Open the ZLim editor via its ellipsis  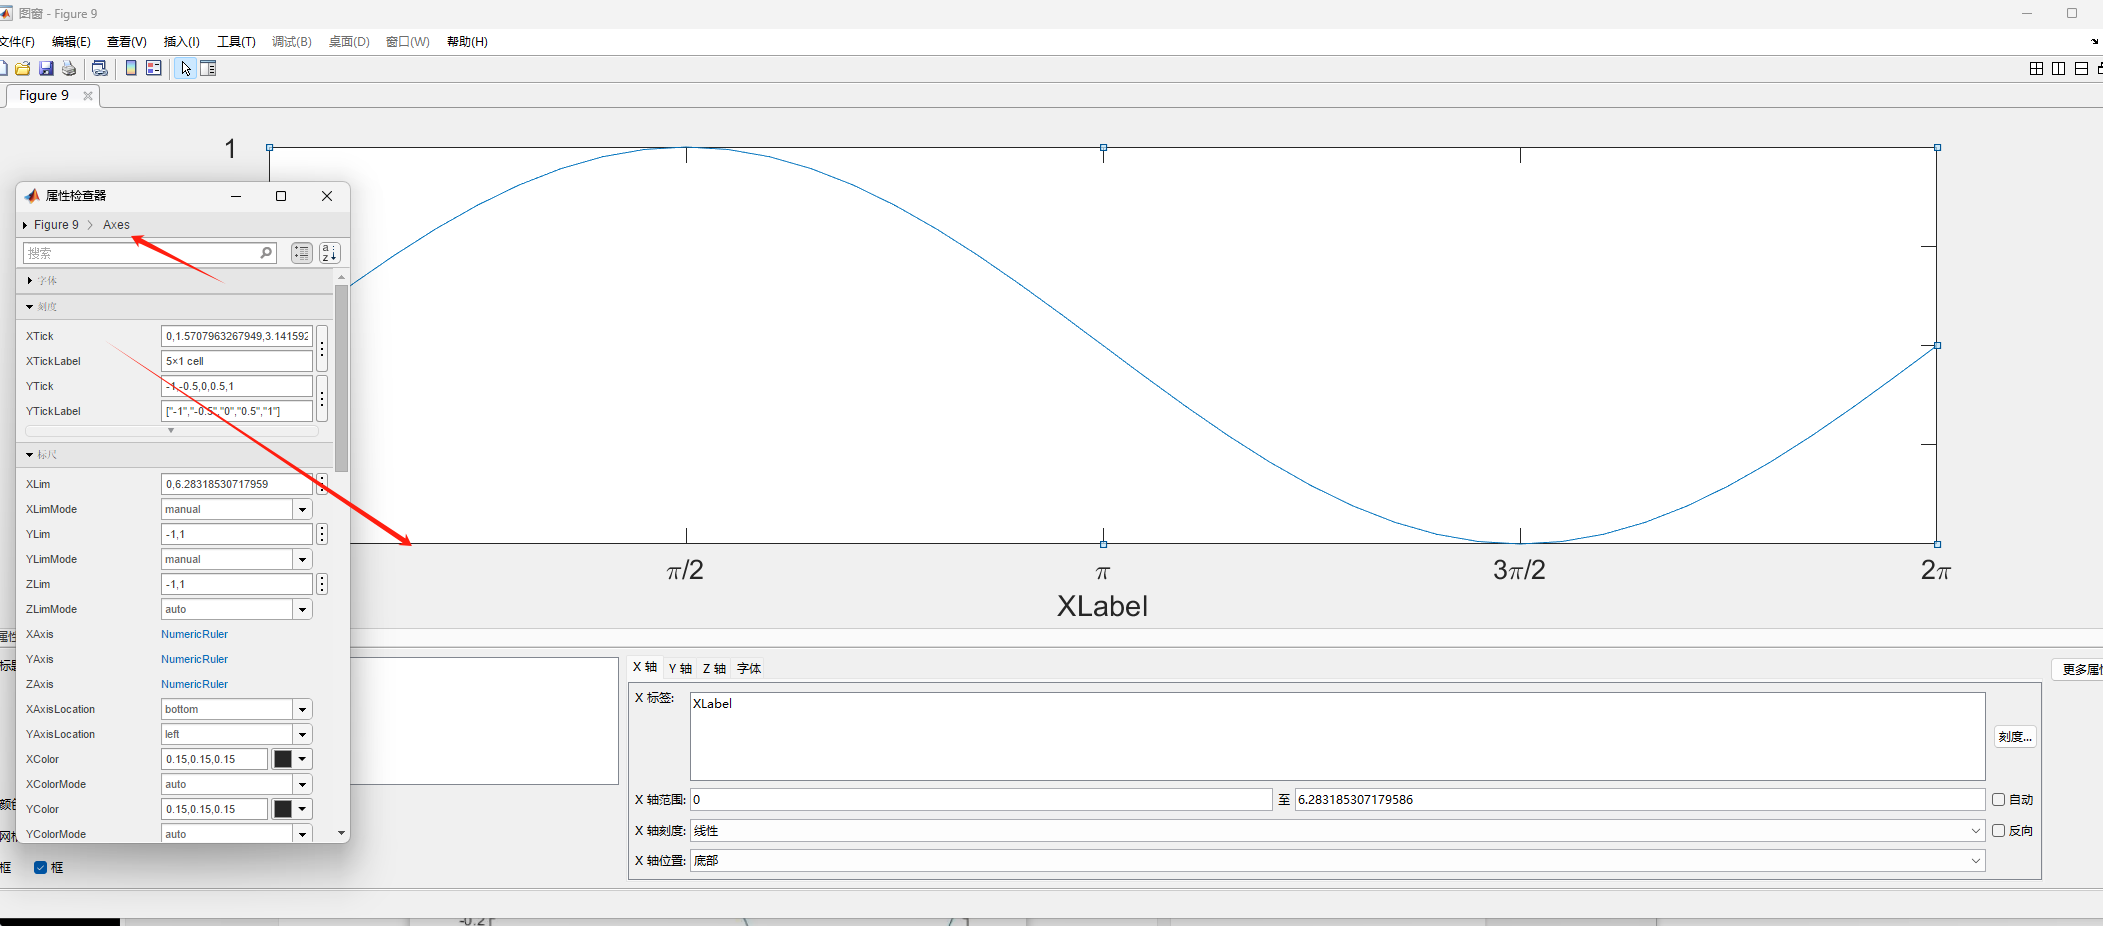(x=322, y=584)
